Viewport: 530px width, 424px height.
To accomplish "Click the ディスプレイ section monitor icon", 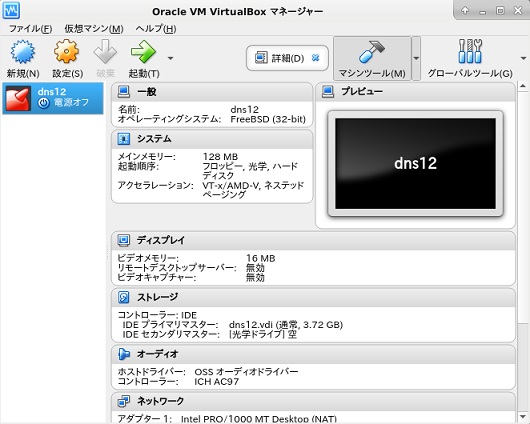I will point(123,240).
